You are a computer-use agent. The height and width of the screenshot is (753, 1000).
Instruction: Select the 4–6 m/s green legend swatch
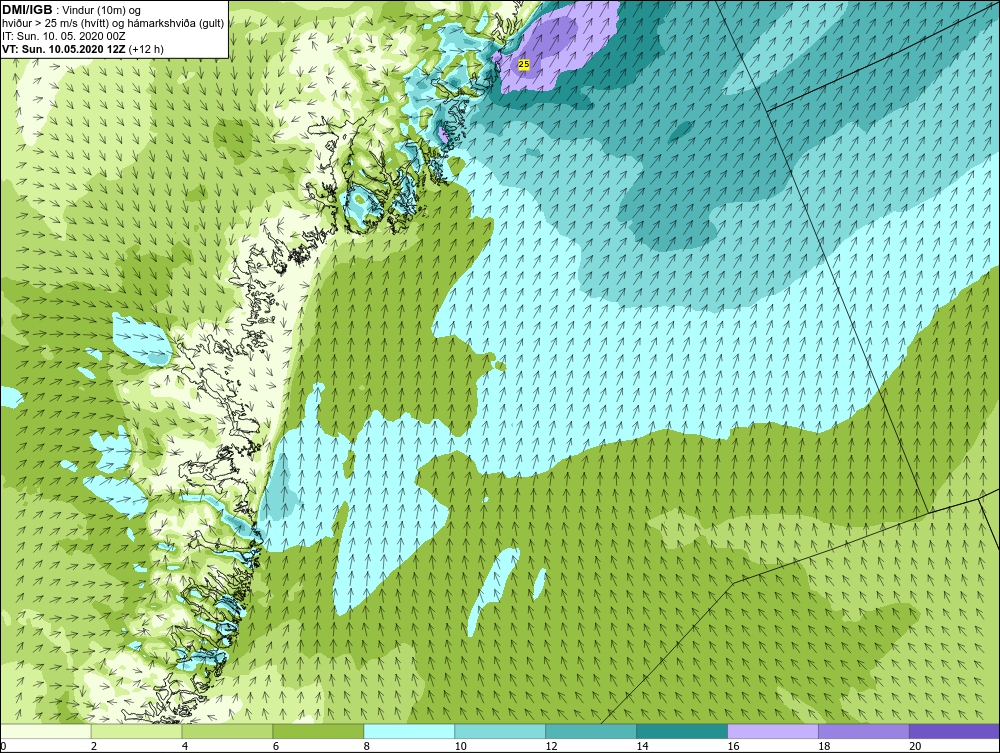coord(227,731)
